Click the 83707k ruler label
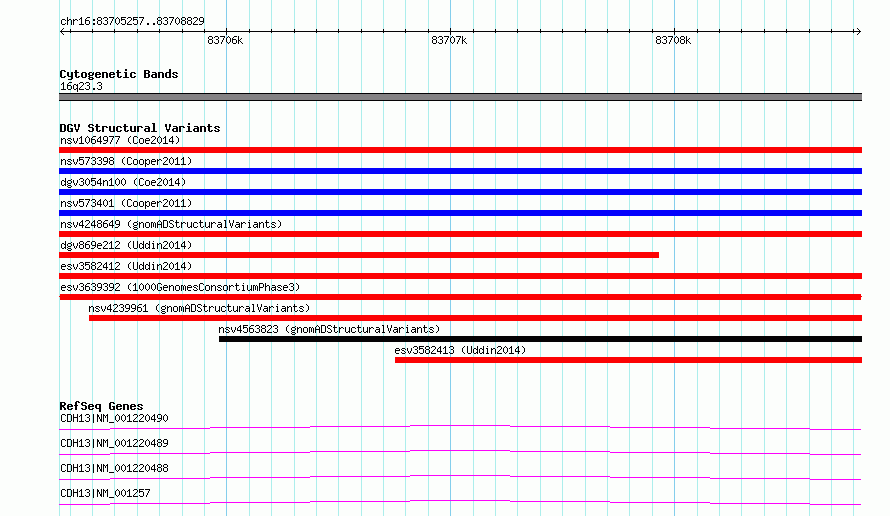 pos(449,40)
